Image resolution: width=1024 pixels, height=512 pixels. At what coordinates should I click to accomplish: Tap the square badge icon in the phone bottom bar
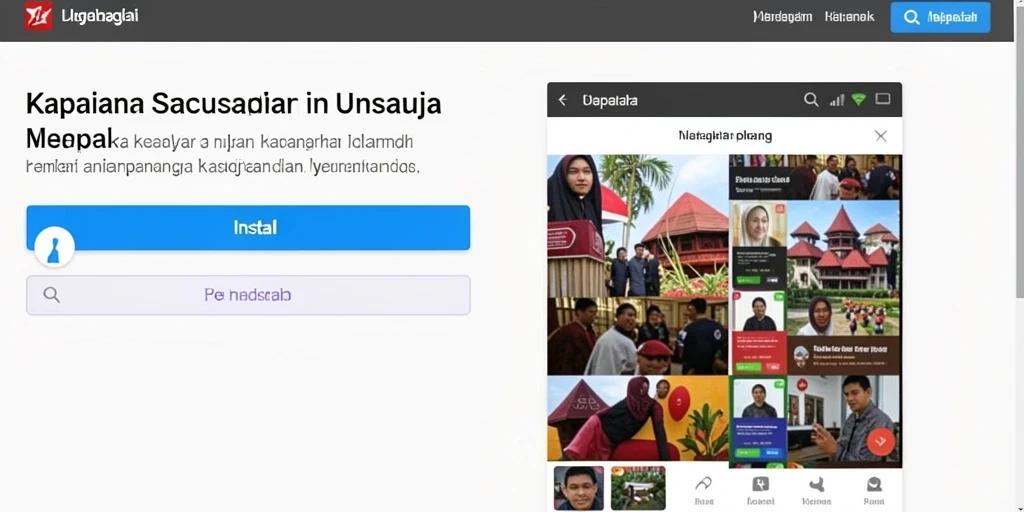click(761, 484)
